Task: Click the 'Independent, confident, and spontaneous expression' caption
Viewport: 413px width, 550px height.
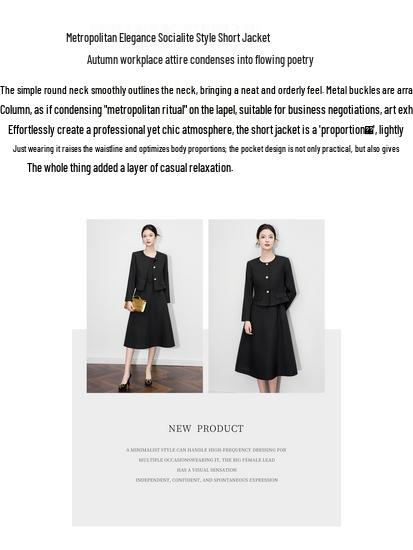Action: (x=207, y=480)
